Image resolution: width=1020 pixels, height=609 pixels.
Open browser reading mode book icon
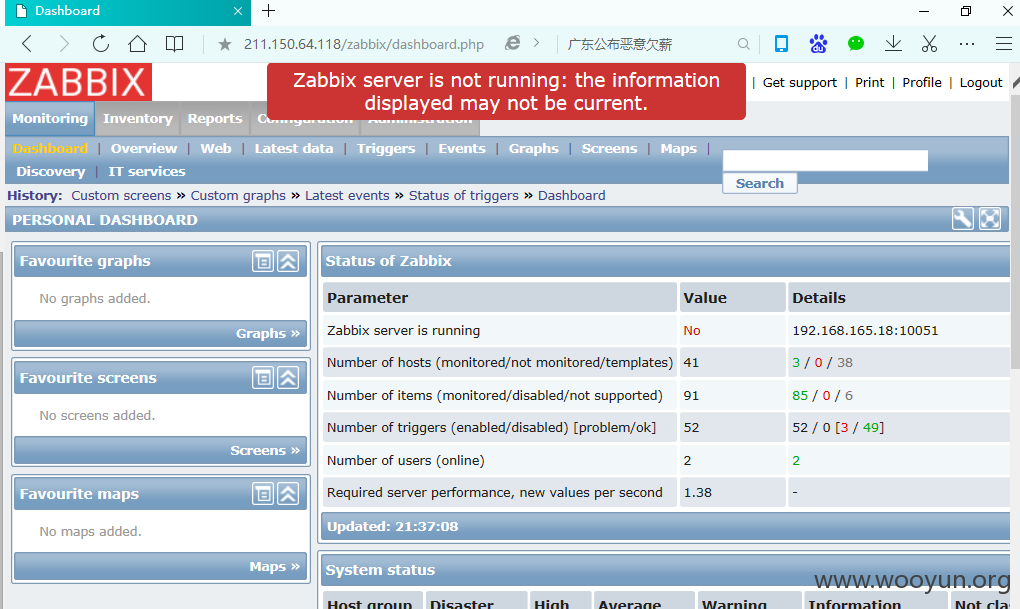pyautogui.click(x=174, y=44)
